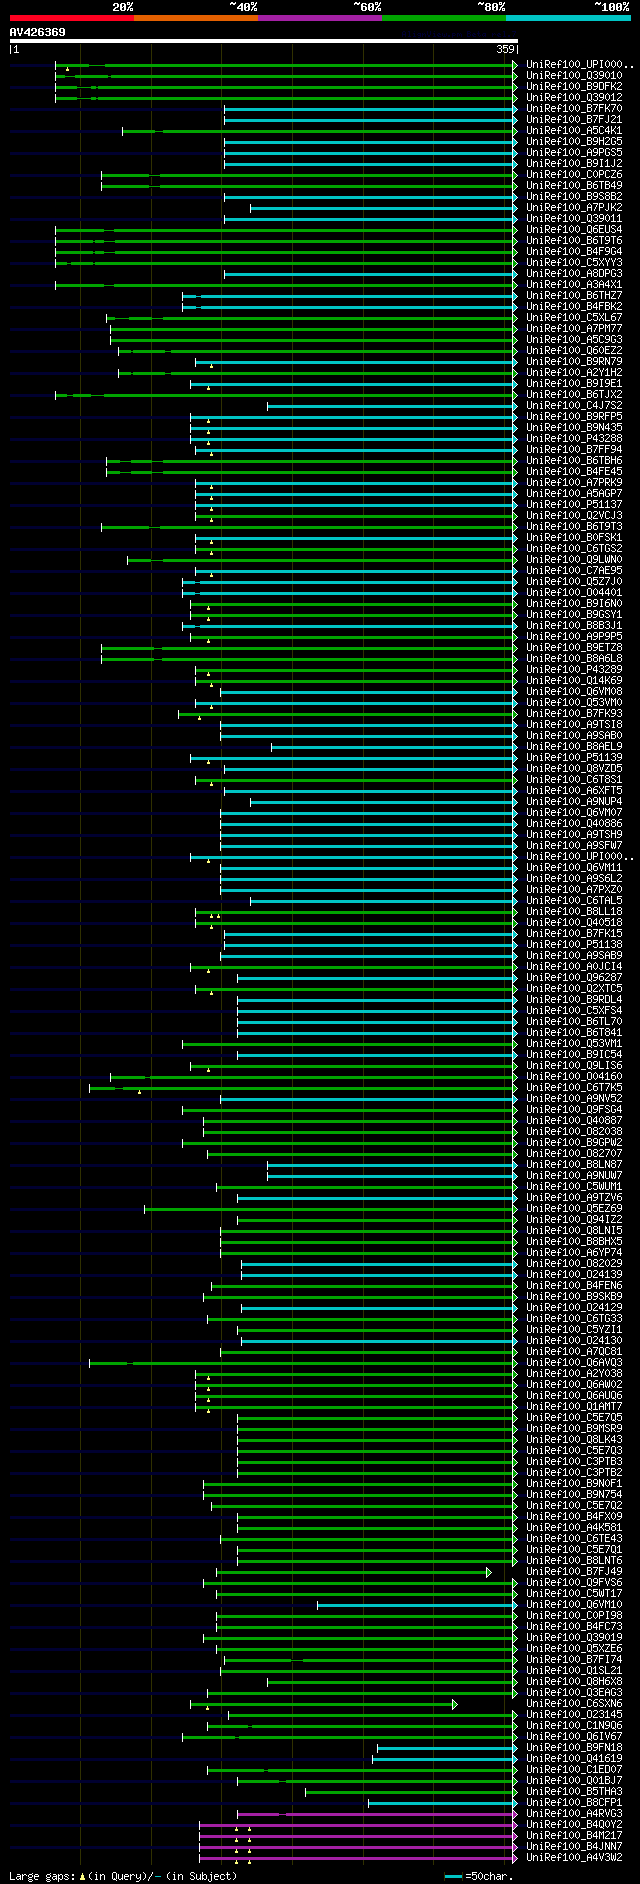Screen dimensions: 640x1884
Task: Select the UniRef100_A7PM77 label
Action: (574, 328)
